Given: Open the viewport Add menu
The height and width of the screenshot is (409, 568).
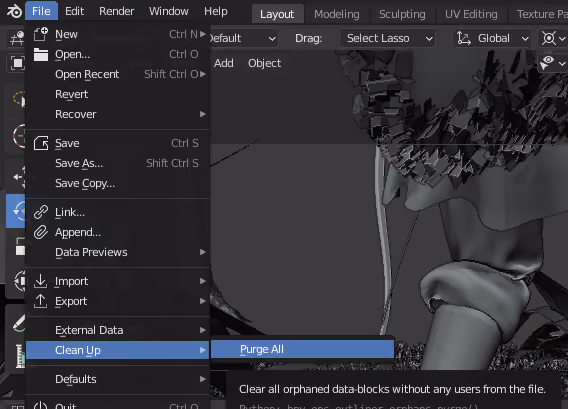Looking at the screenshot, I should tap(224, 63).
